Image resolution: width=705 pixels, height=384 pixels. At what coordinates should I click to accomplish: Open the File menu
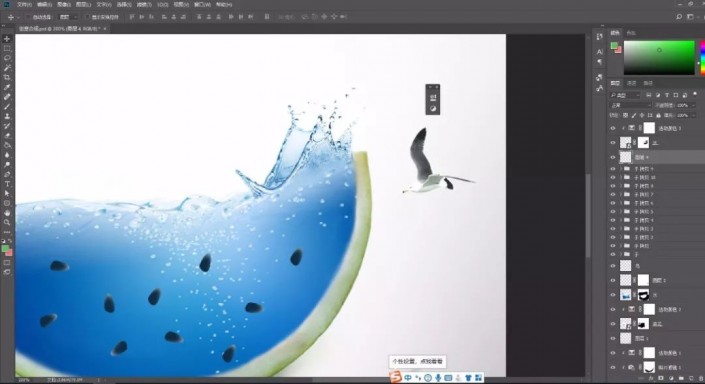[x=24, y=4]
